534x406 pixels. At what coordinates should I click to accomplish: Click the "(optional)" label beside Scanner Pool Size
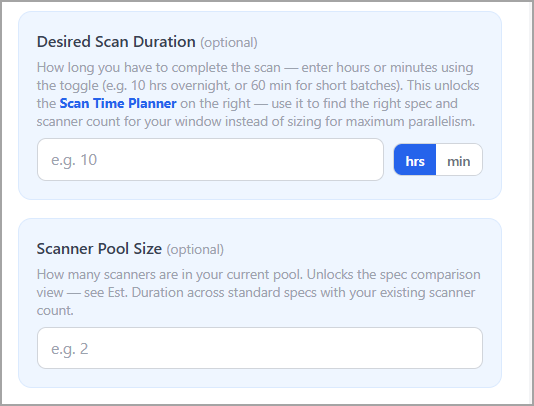pos(195,250)
